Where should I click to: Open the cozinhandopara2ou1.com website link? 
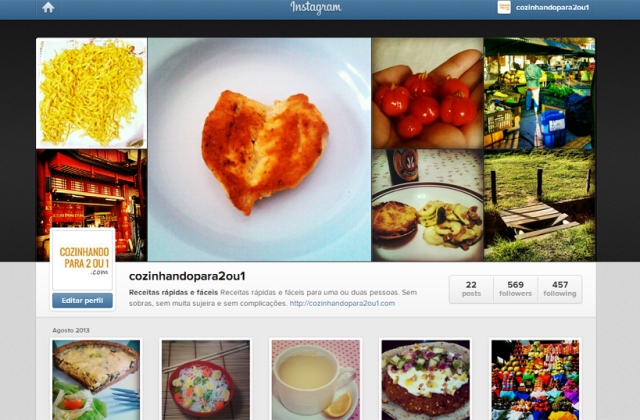(342, 303)
